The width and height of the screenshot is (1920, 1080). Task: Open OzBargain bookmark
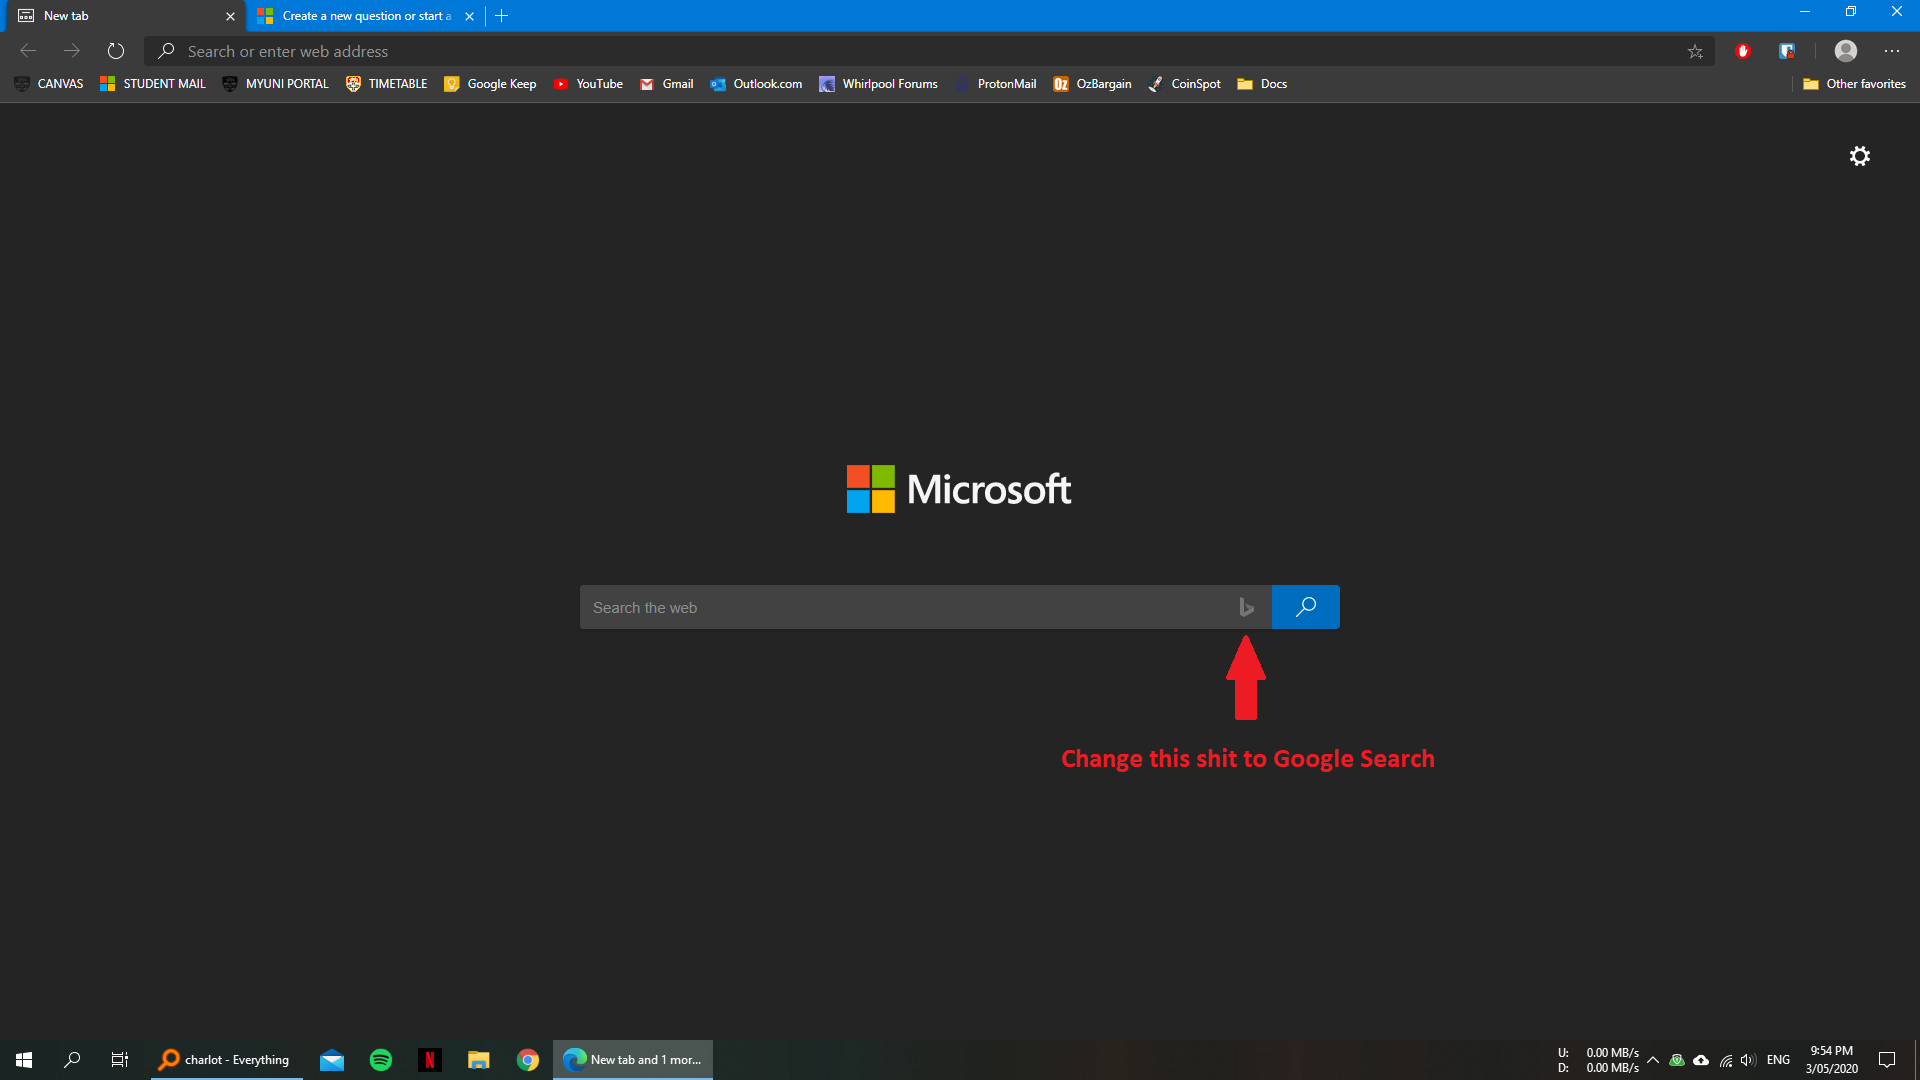1092,84
